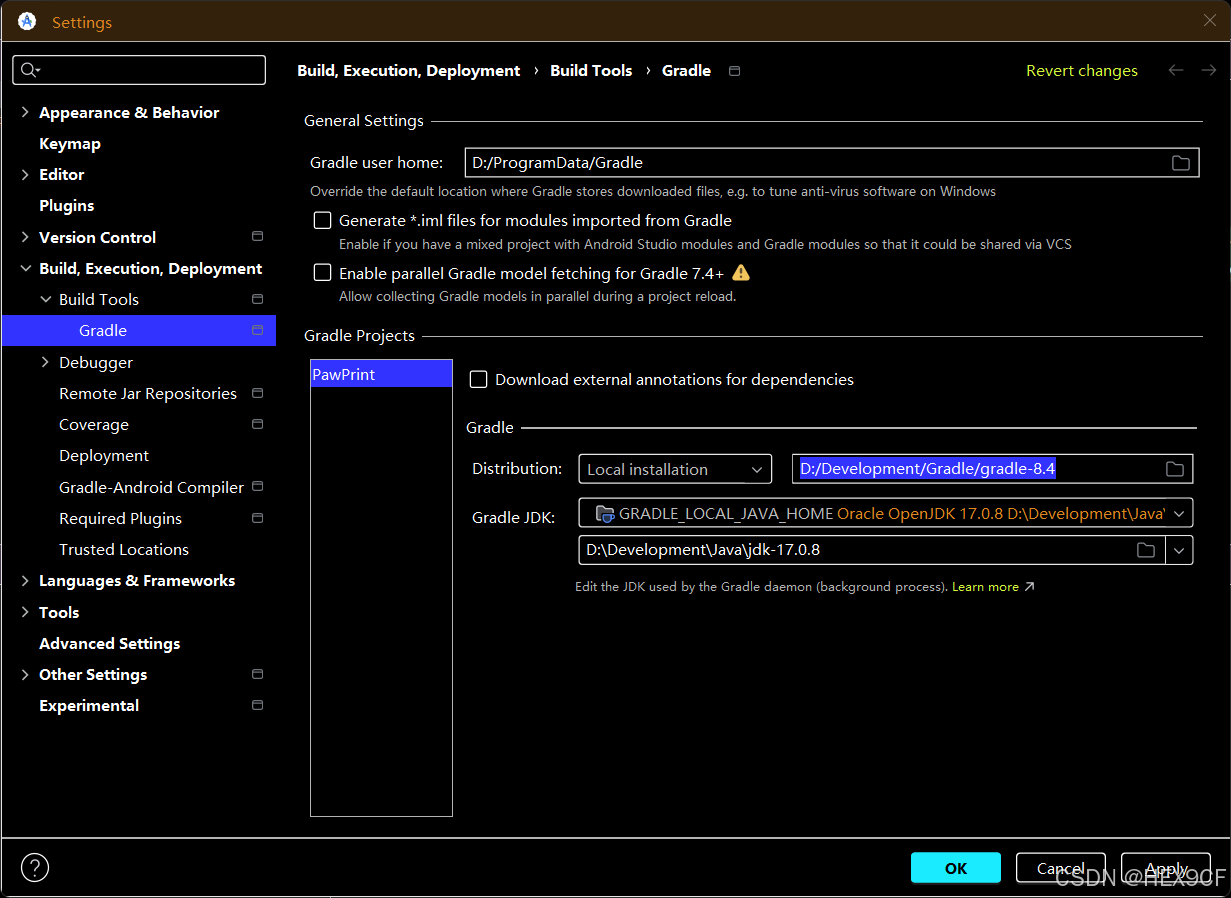The width and height of the screenshot is (1231, 898).
Task: Expand the Debugger node
Action: coord(45,362)
